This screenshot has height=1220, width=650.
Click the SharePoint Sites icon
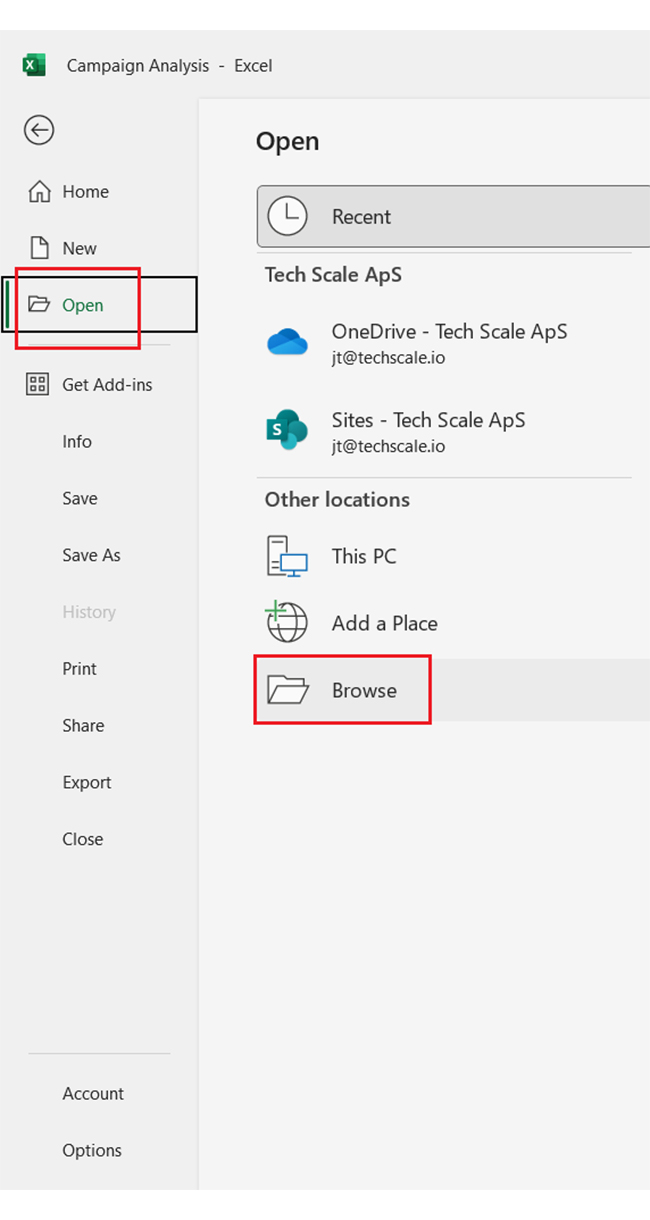(x=288, y=431)
